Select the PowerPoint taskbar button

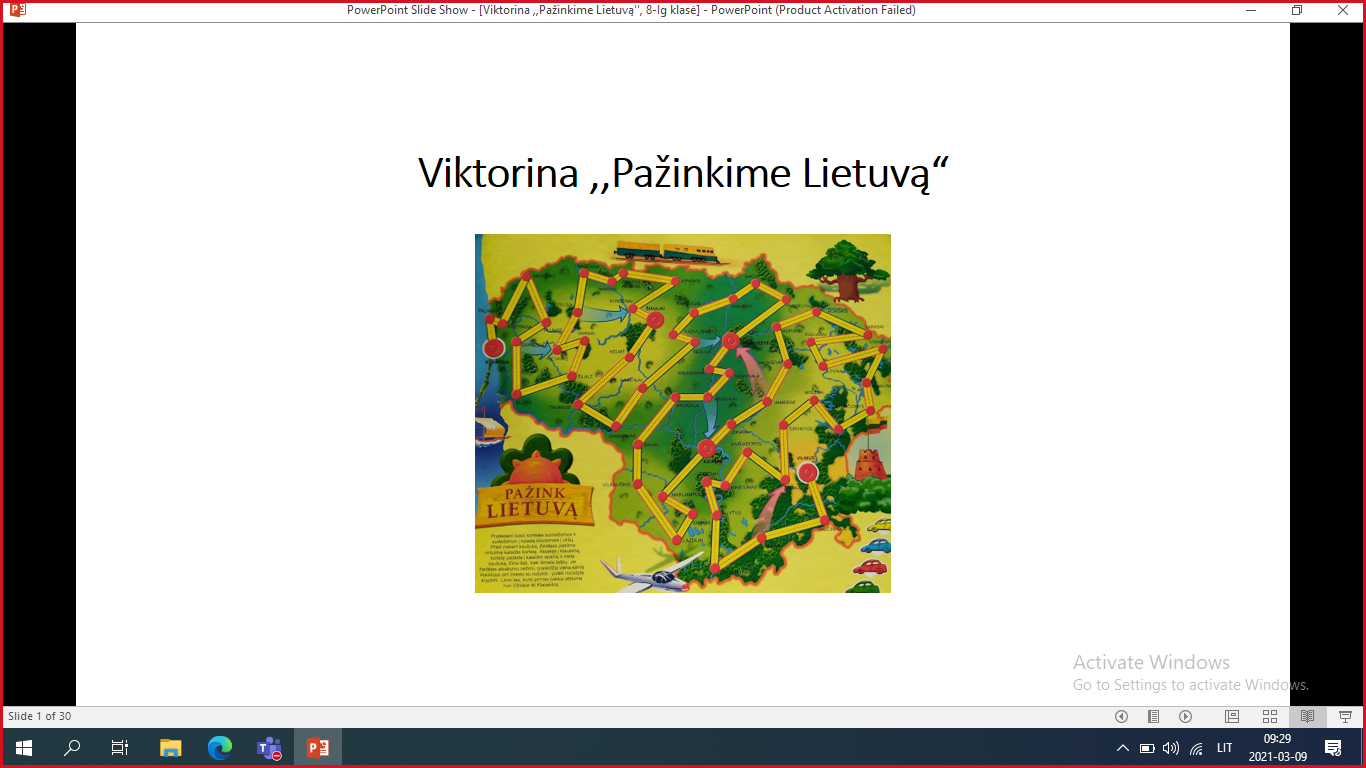click(x=318, y=747)
